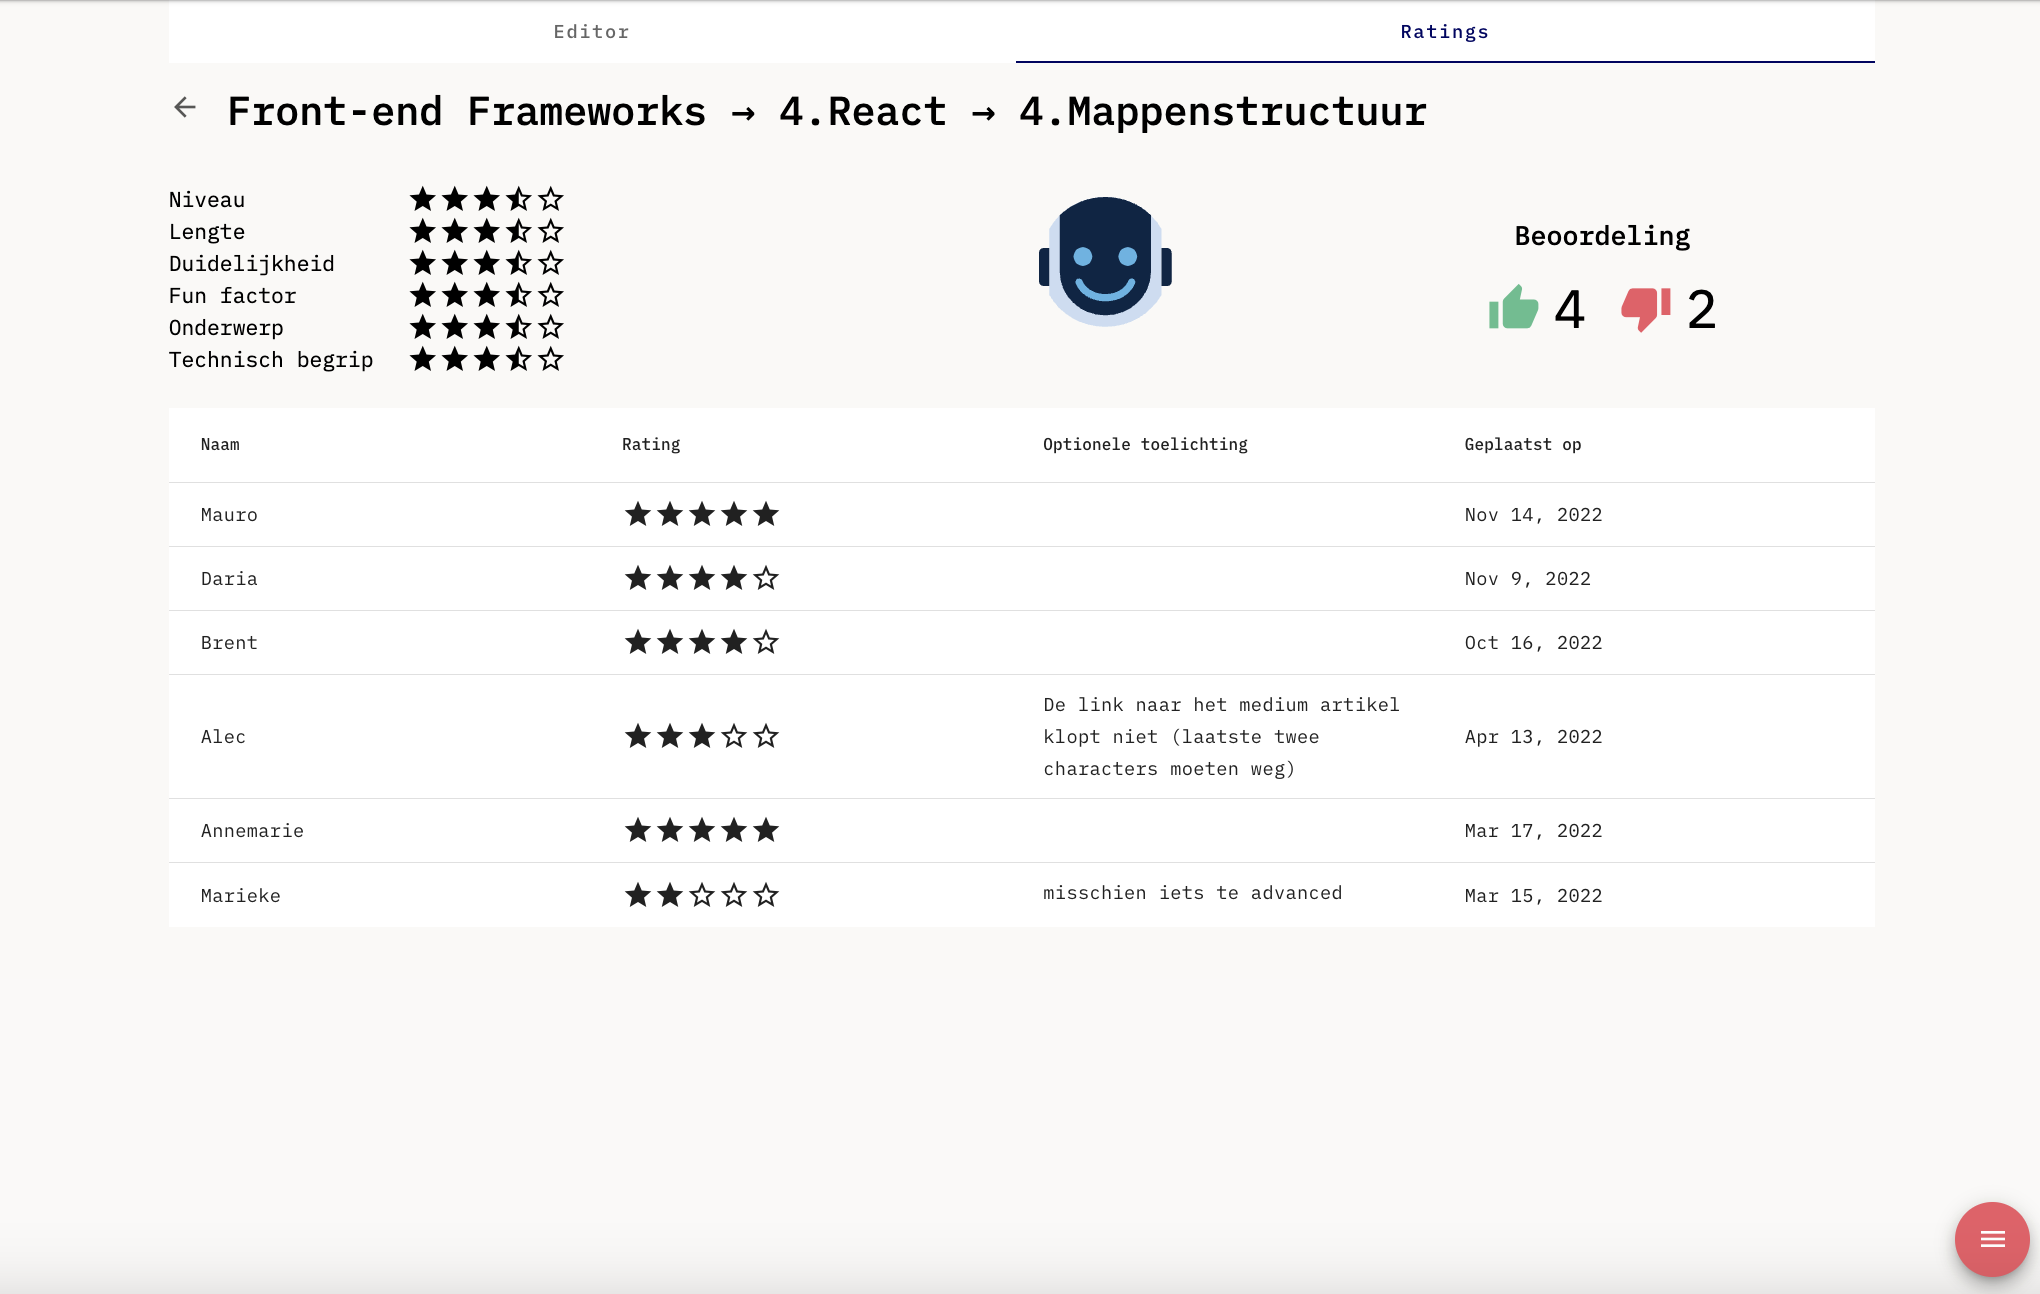
Task: Click Alec's three-star rating
Action: 702,736
